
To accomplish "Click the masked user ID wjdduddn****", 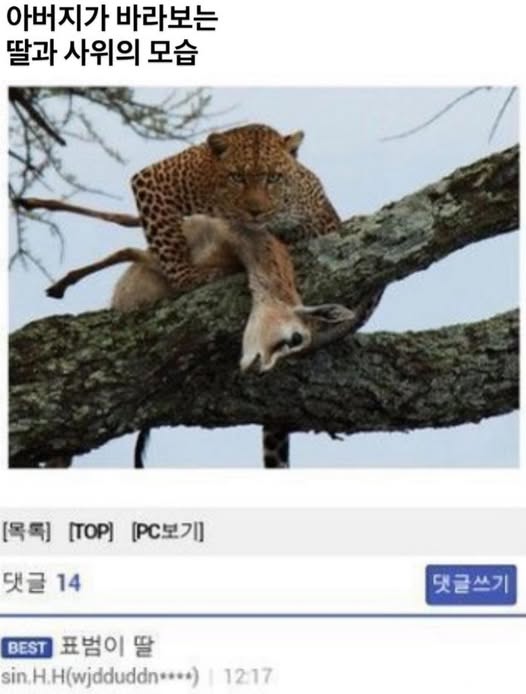I will coord(132,676).
